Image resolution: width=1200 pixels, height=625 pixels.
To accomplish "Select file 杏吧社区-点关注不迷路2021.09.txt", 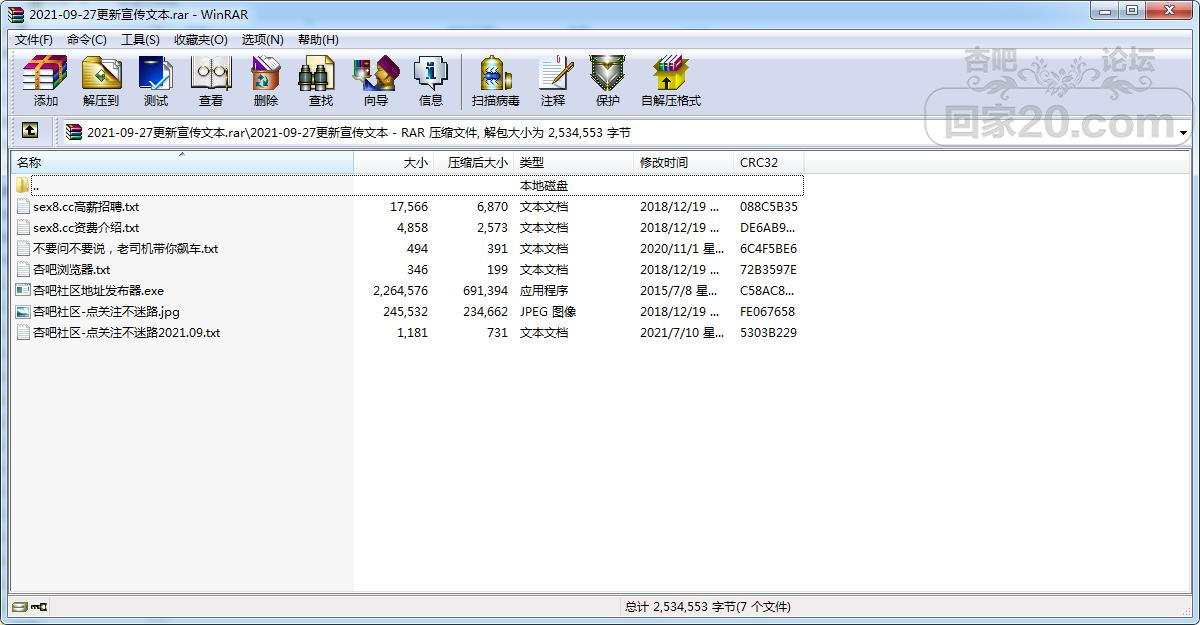I will tap(127, 333).
